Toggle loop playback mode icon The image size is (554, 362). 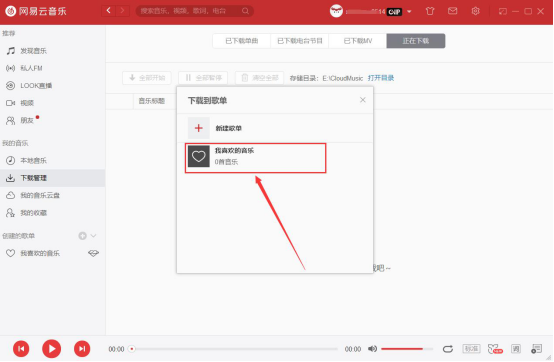448,349
